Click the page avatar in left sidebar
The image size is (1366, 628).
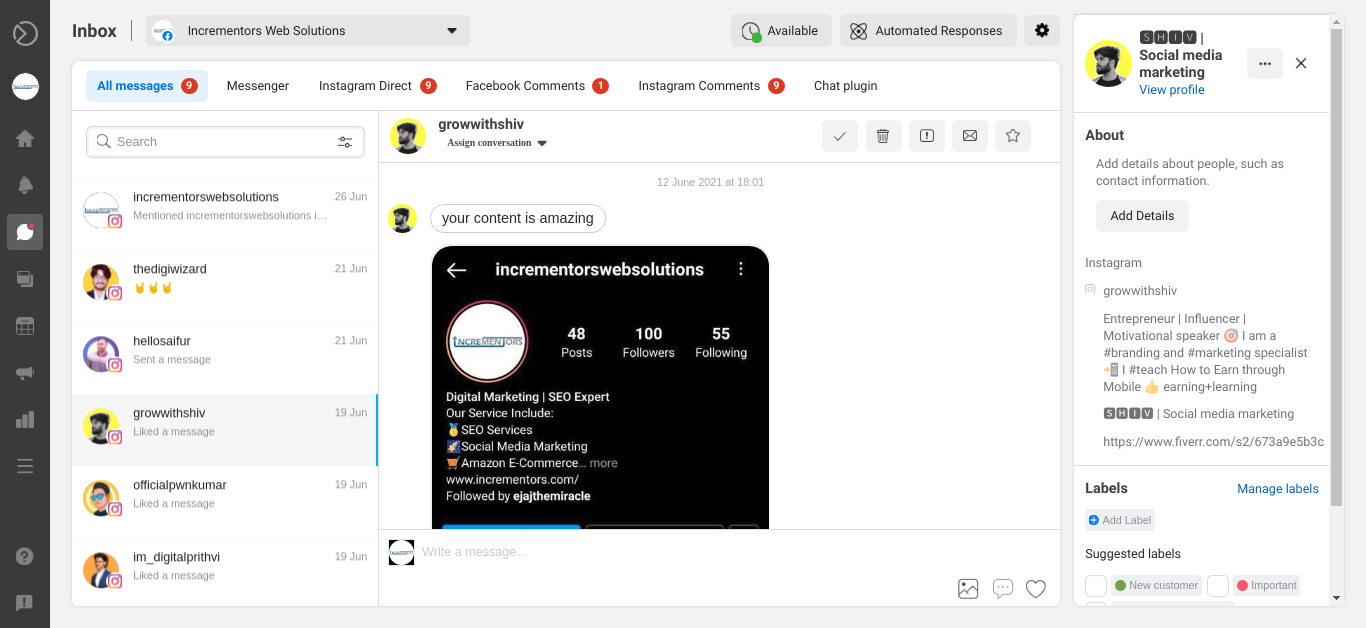click(25, 87)
